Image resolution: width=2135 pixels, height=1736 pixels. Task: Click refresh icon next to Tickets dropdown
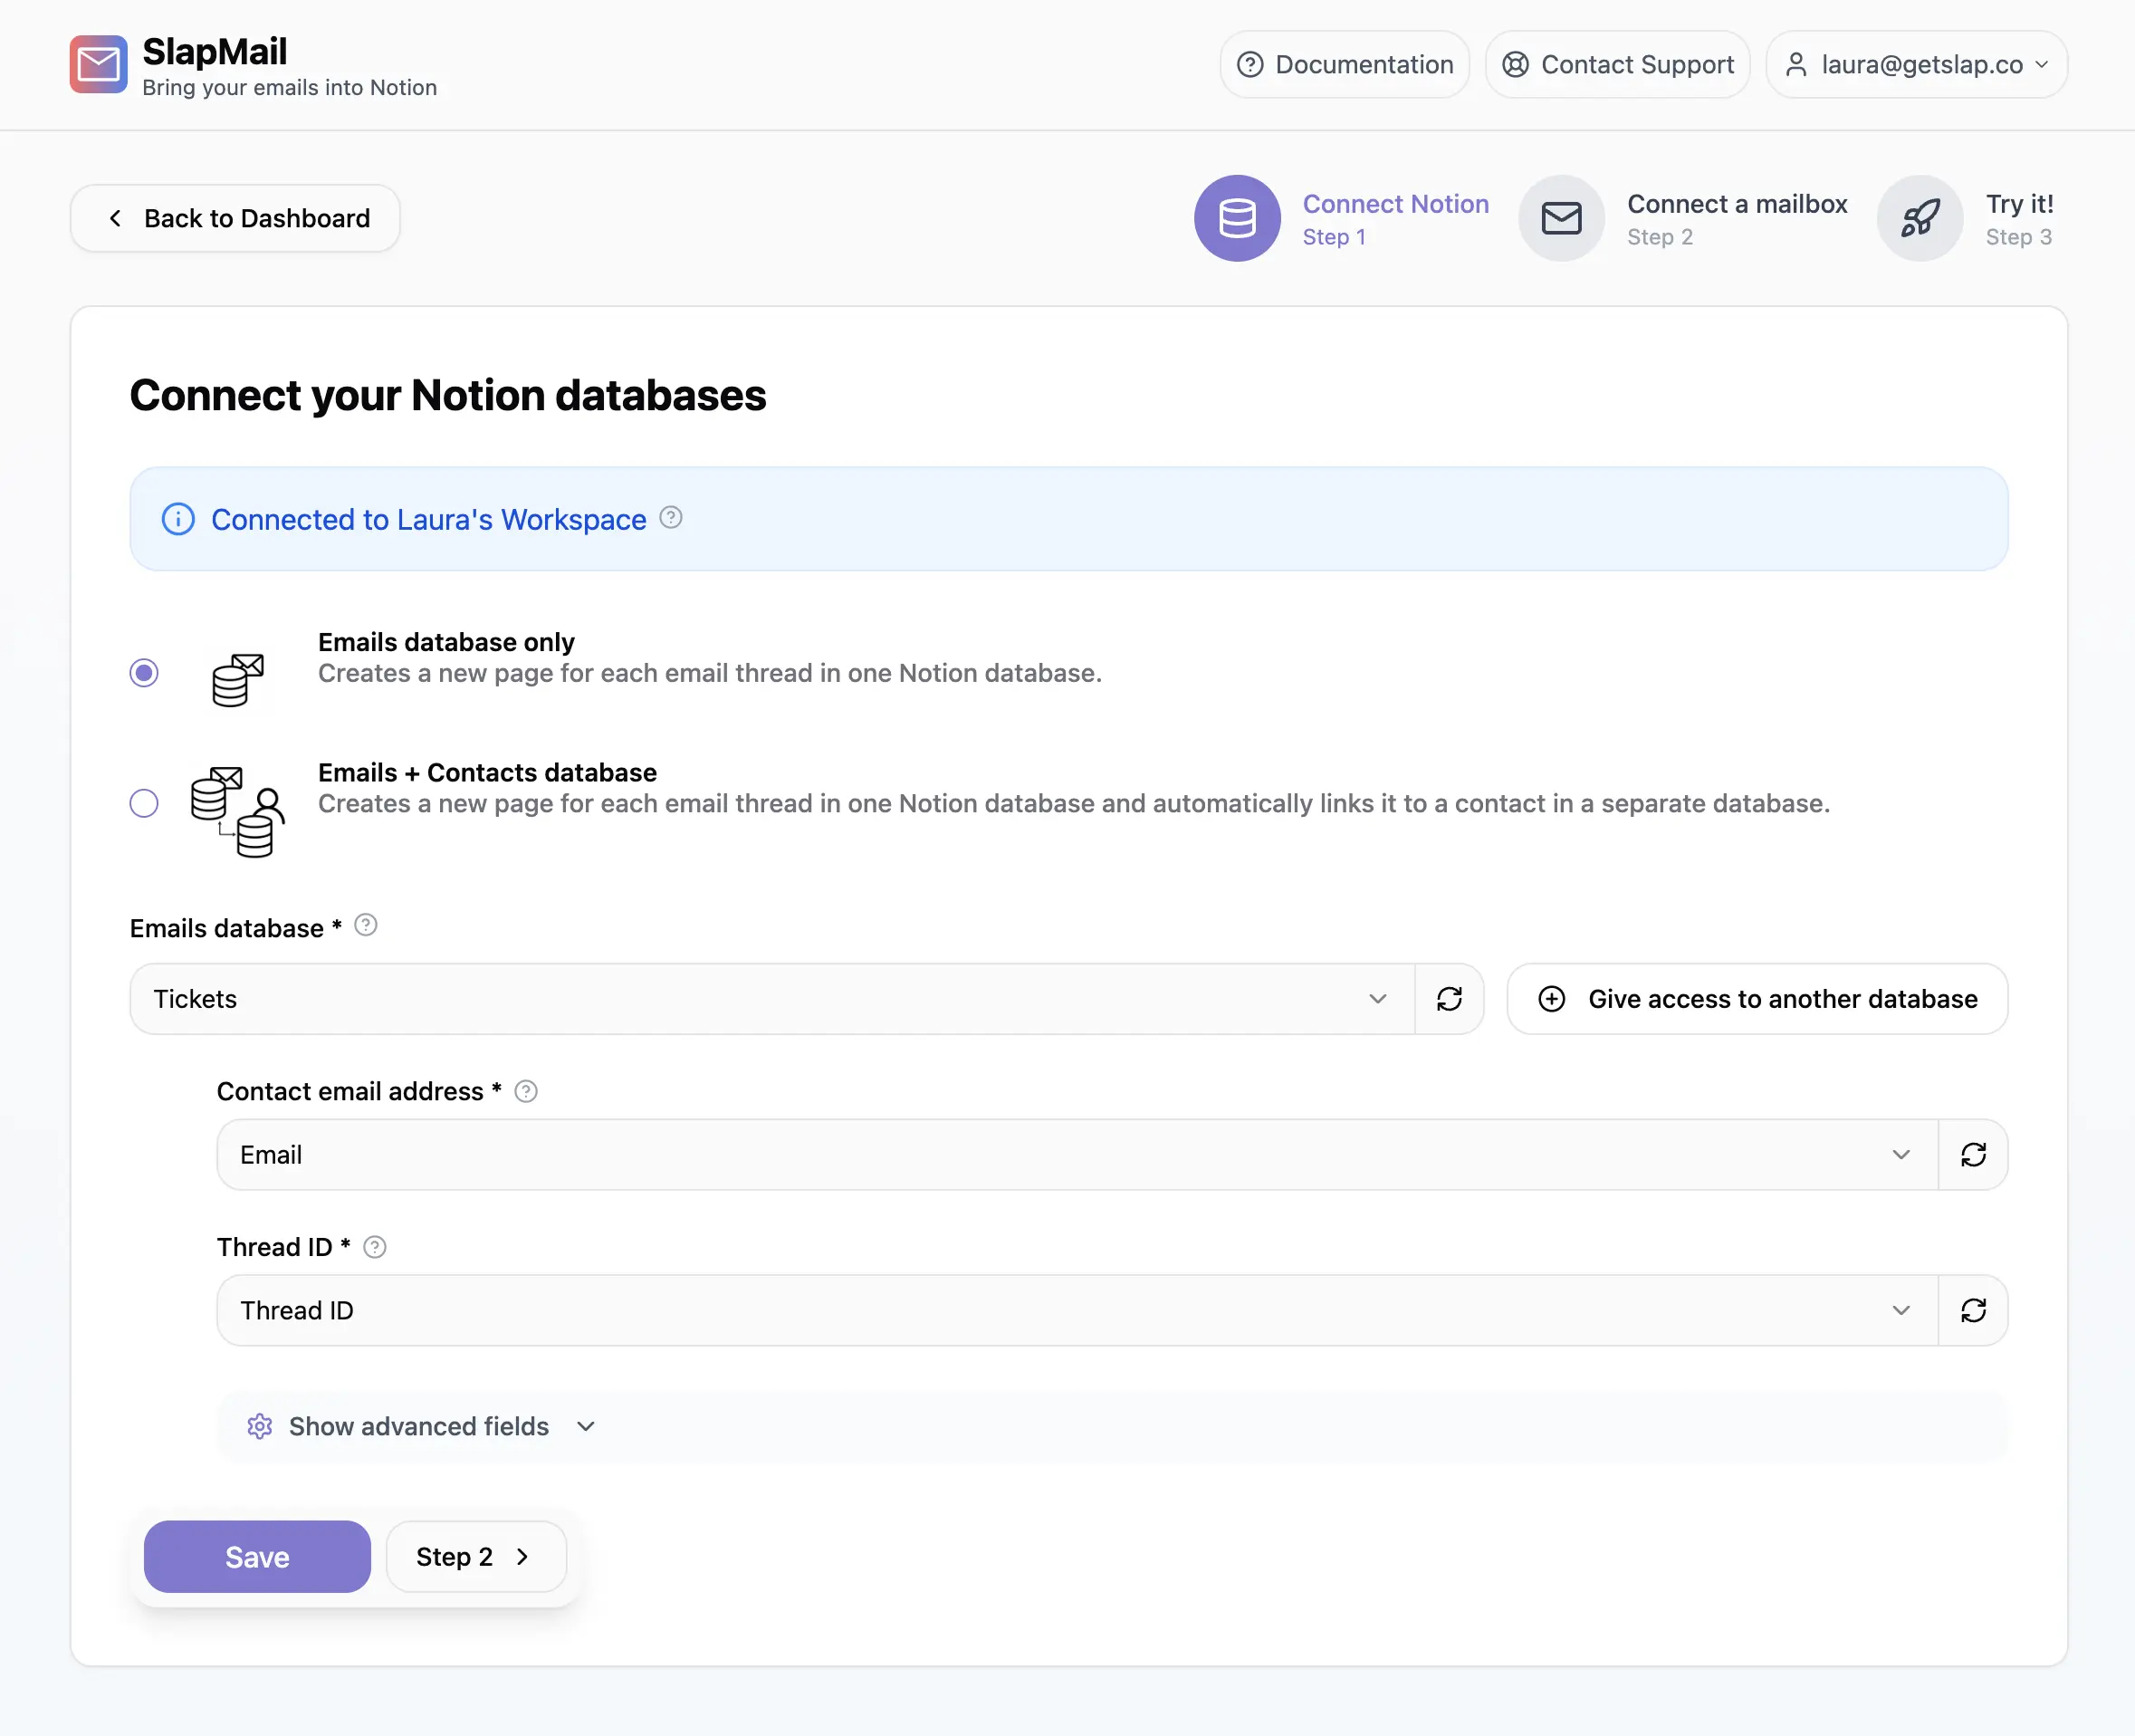(x=1449, y=999)
